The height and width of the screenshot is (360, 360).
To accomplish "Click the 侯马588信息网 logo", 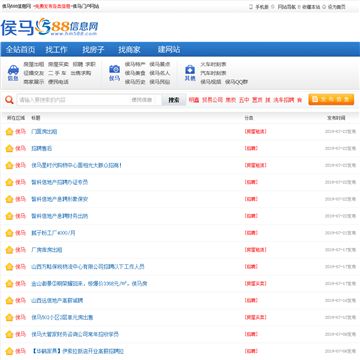I will pos(49,27).
